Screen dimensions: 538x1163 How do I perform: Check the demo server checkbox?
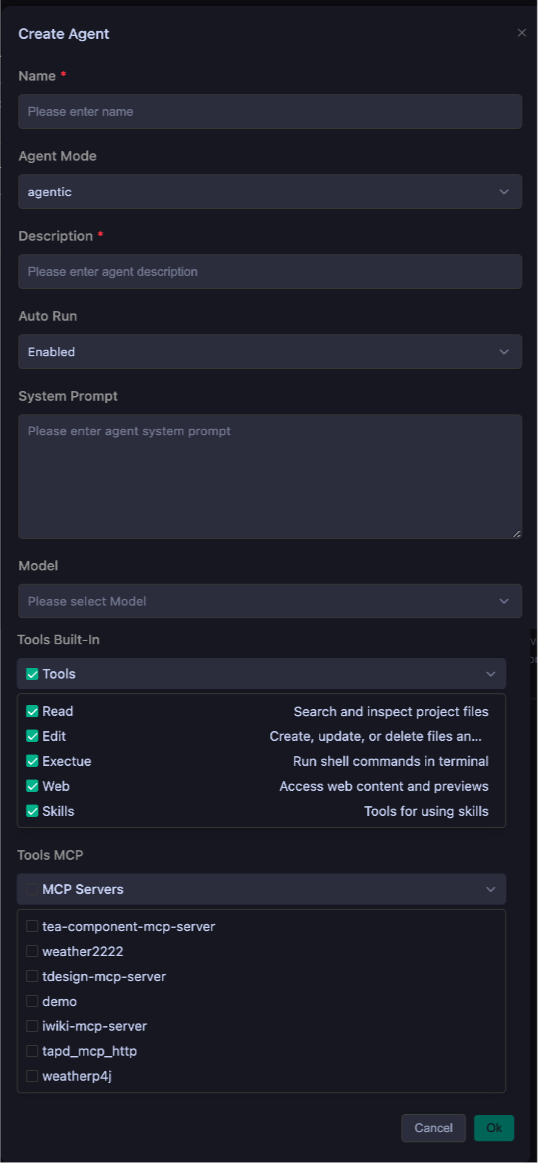32,1001
